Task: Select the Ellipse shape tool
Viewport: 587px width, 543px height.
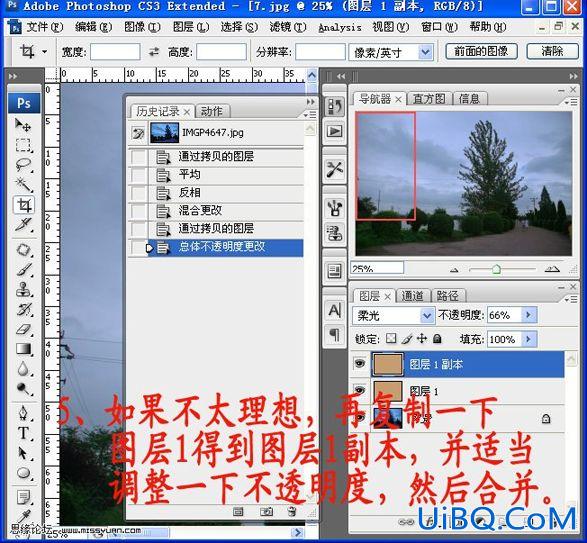Action: [x=23, y=473]
